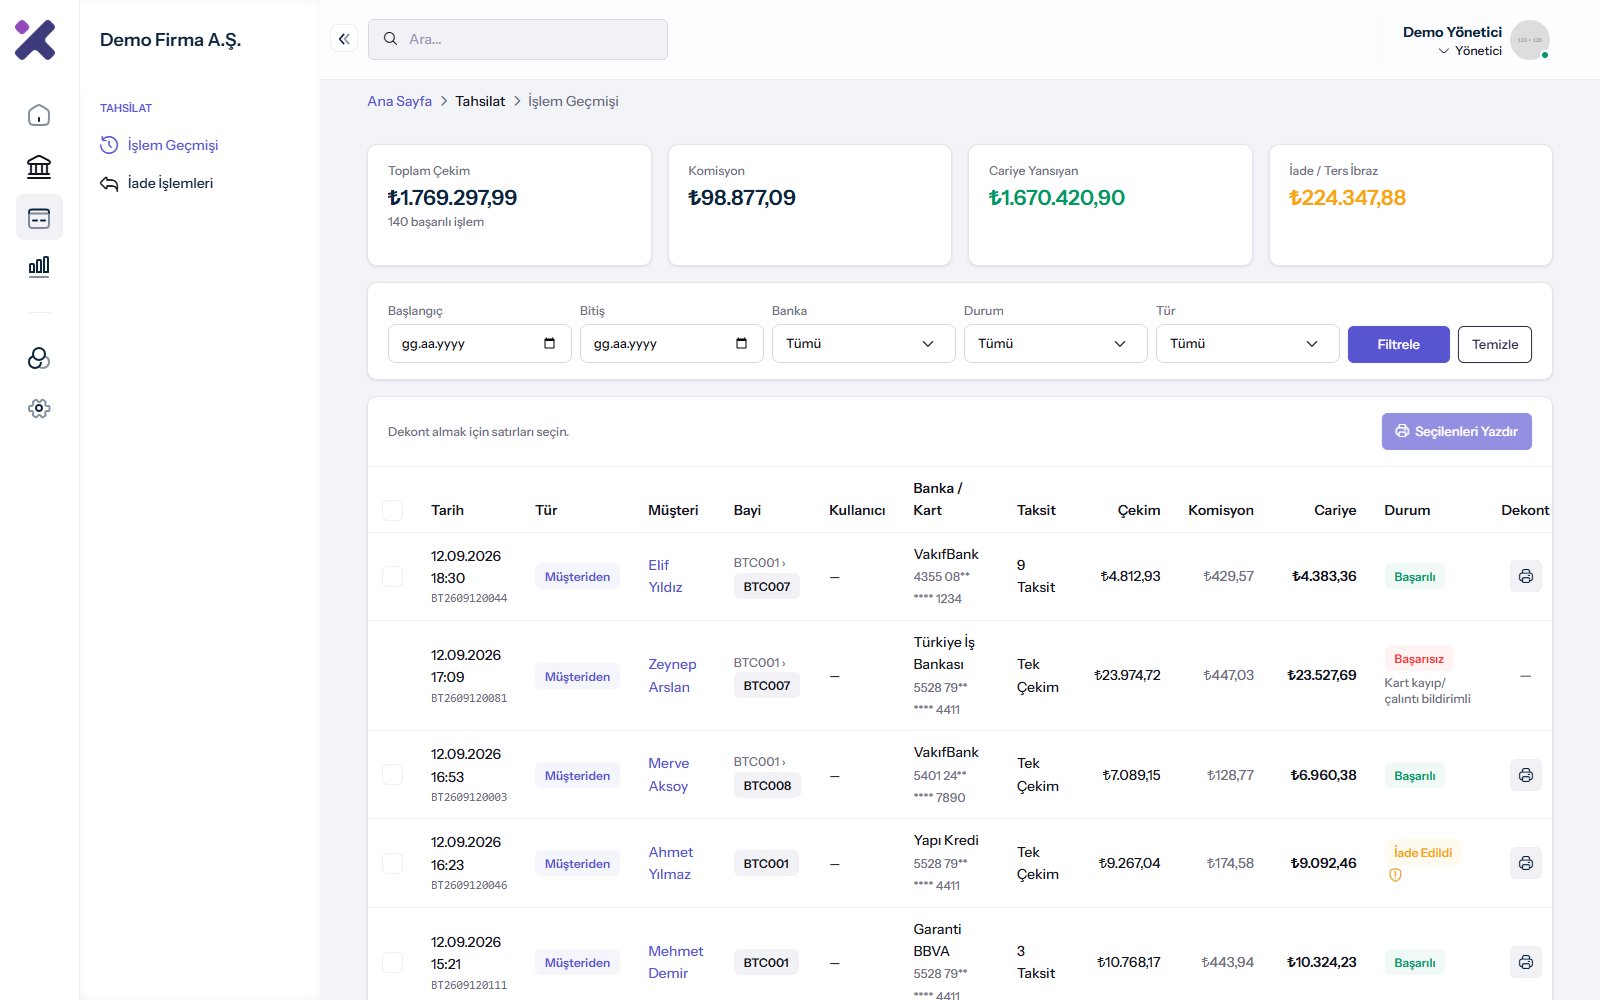1600x1000 pixels.
Task: Select the card payments sidebar icon
Action: point(39,217)
